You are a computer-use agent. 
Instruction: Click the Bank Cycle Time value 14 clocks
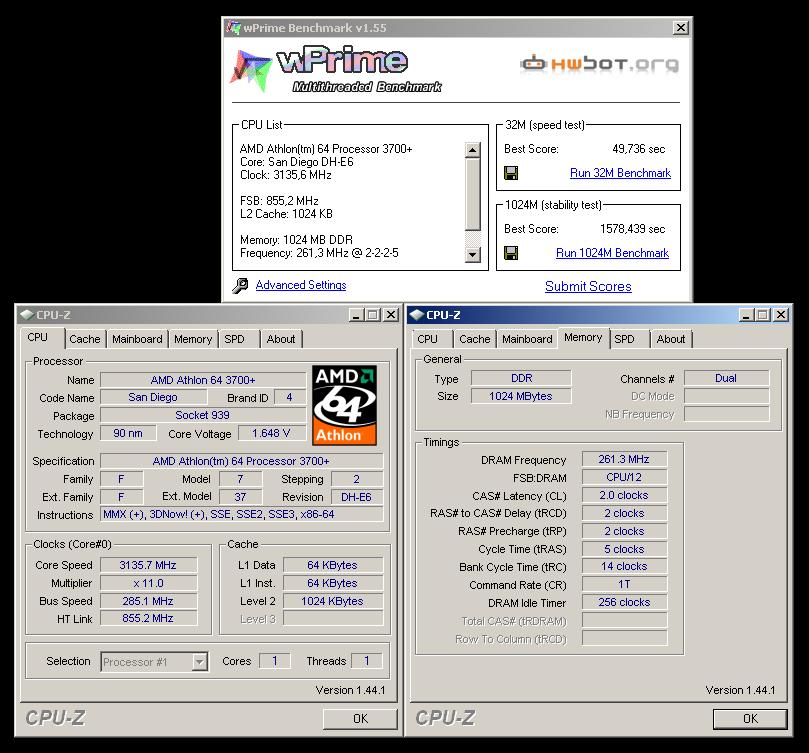(x=624, y=566)
